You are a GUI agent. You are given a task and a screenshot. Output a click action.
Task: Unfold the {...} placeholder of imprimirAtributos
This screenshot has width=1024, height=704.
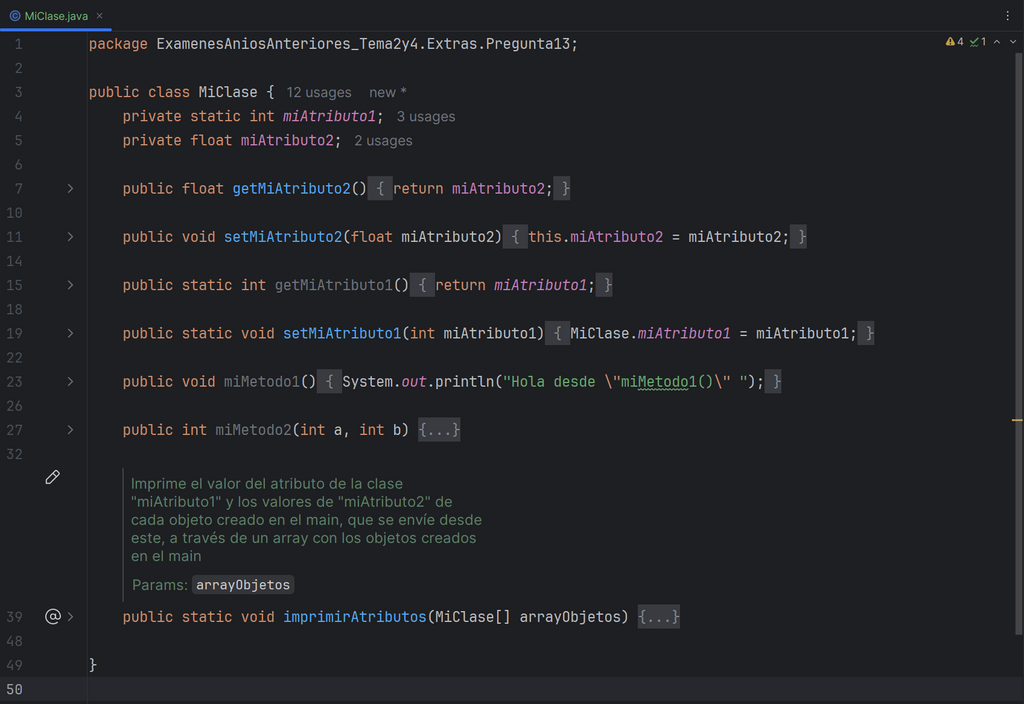[658, 617]
